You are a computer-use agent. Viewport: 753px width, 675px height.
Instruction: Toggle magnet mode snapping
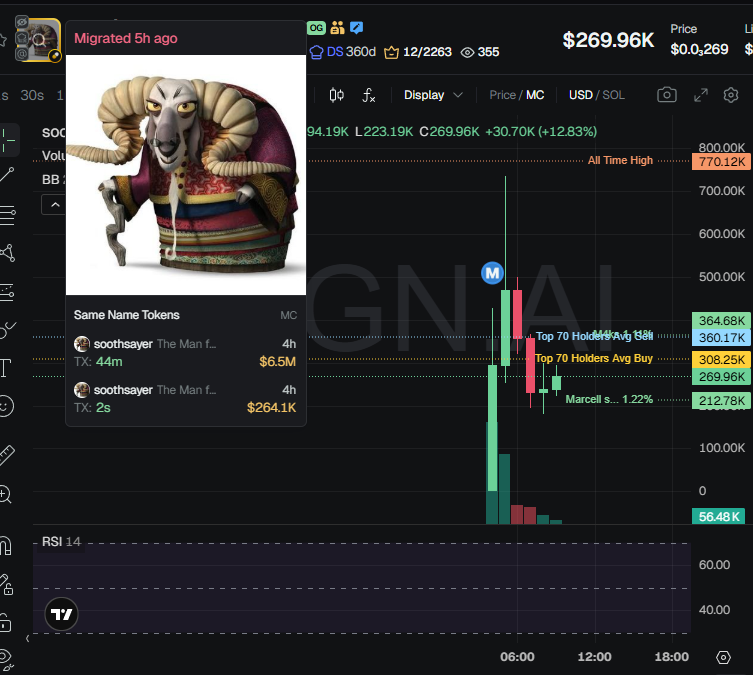[5, 546]
